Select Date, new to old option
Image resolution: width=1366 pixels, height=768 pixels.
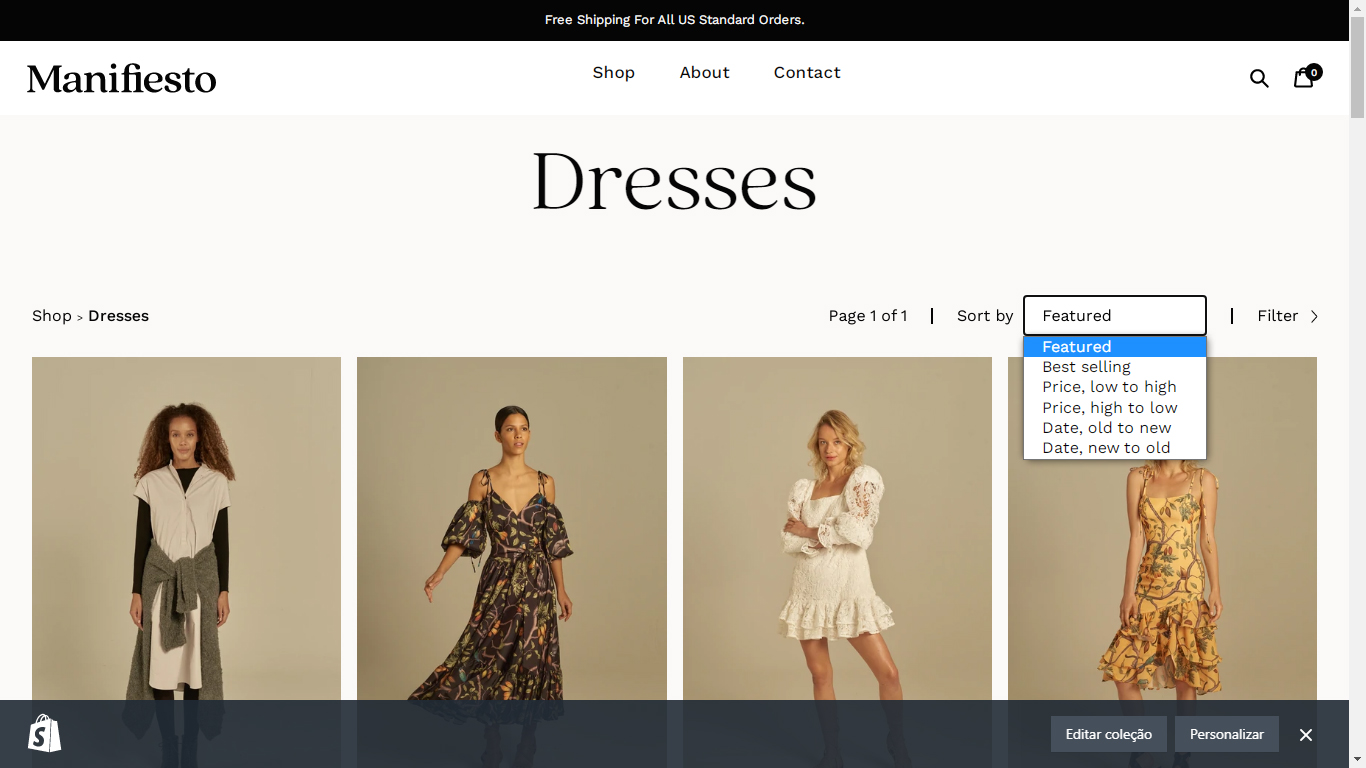point(1114,448)
